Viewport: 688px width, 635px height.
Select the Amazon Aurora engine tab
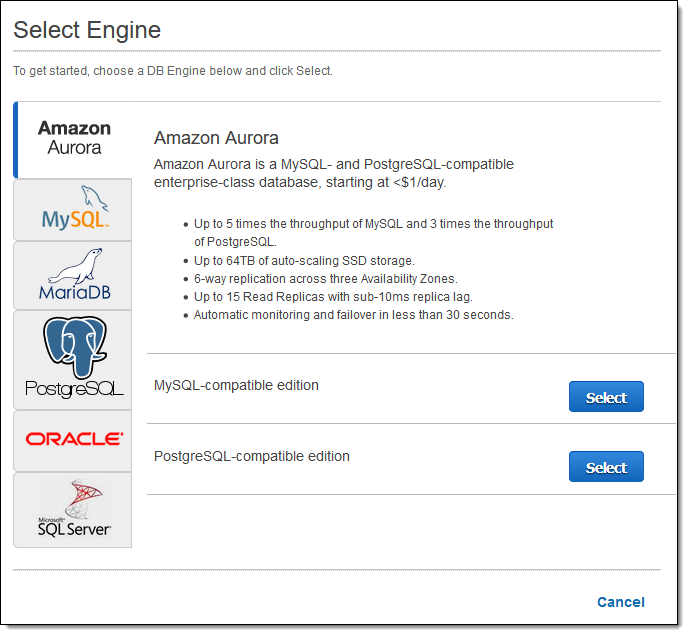(74, 138)
